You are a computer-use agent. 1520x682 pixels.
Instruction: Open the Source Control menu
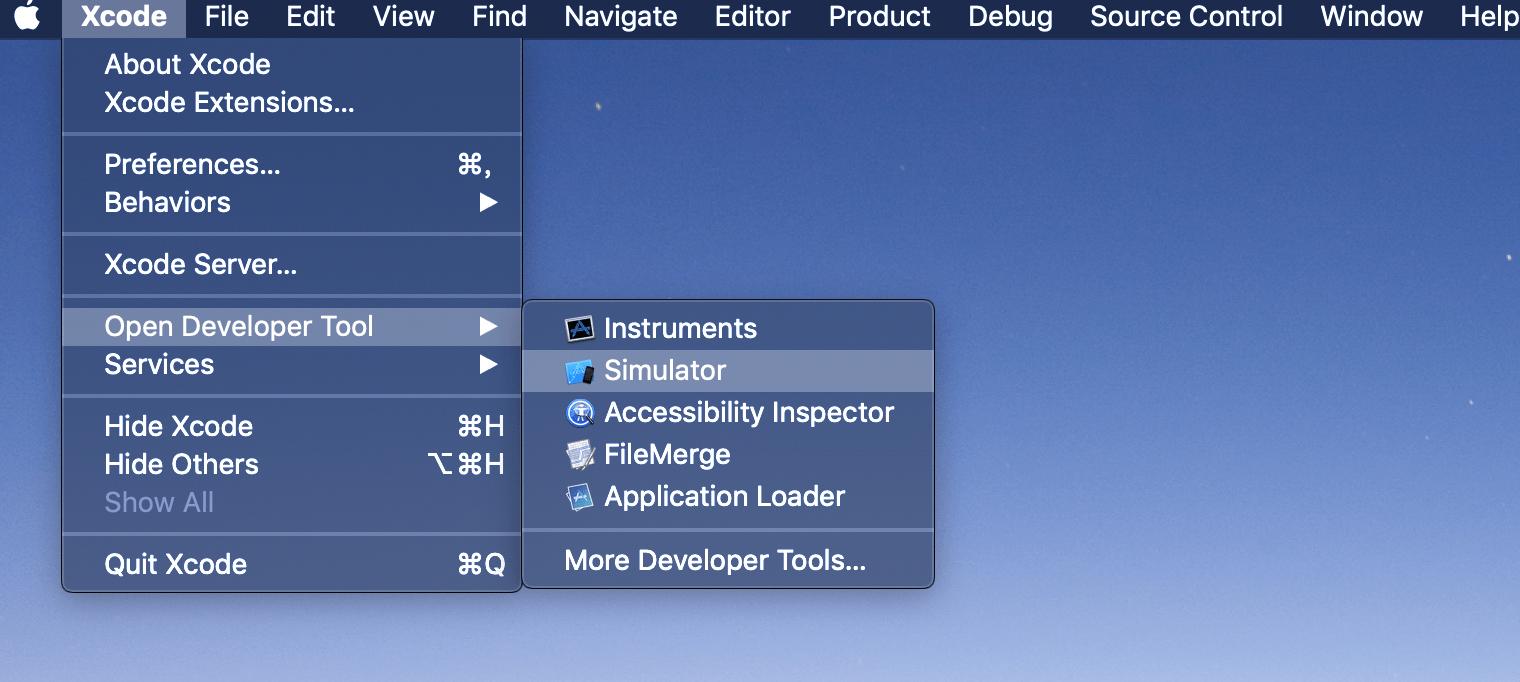pos(1186,17)
